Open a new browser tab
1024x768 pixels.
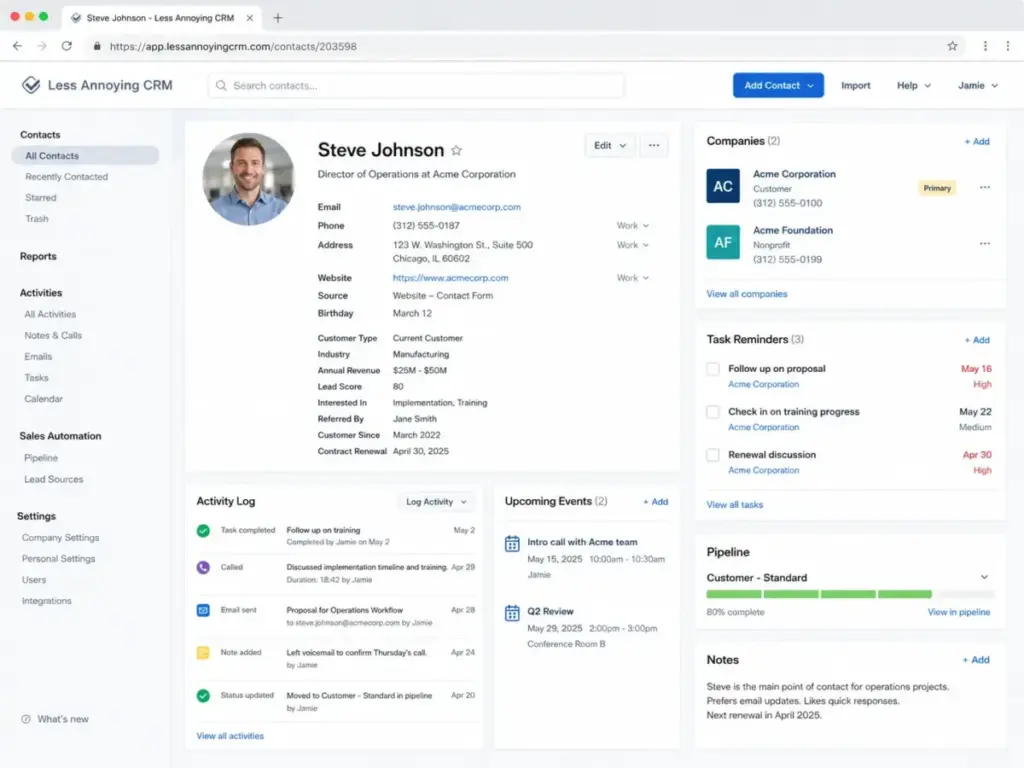point(278,18)
